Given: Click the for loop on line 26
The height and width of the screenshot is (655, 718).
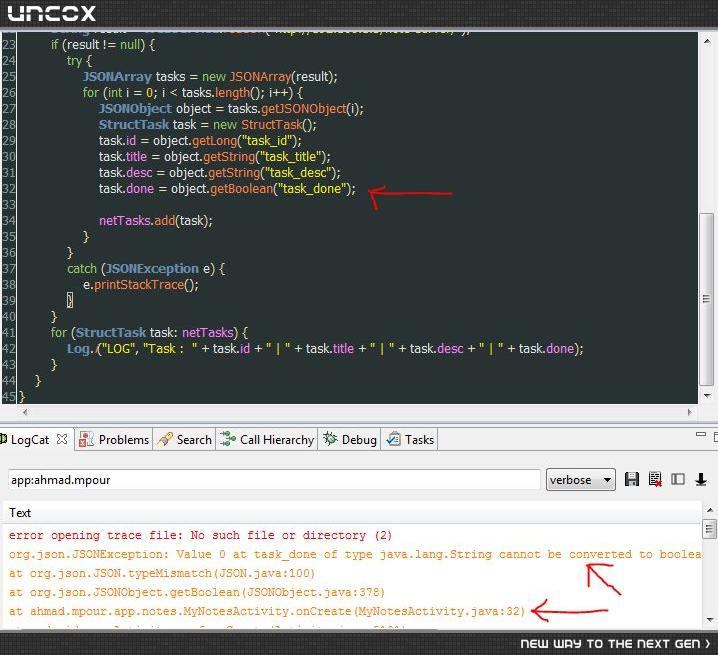Looking at the screenshot, I should pos(193,93).
